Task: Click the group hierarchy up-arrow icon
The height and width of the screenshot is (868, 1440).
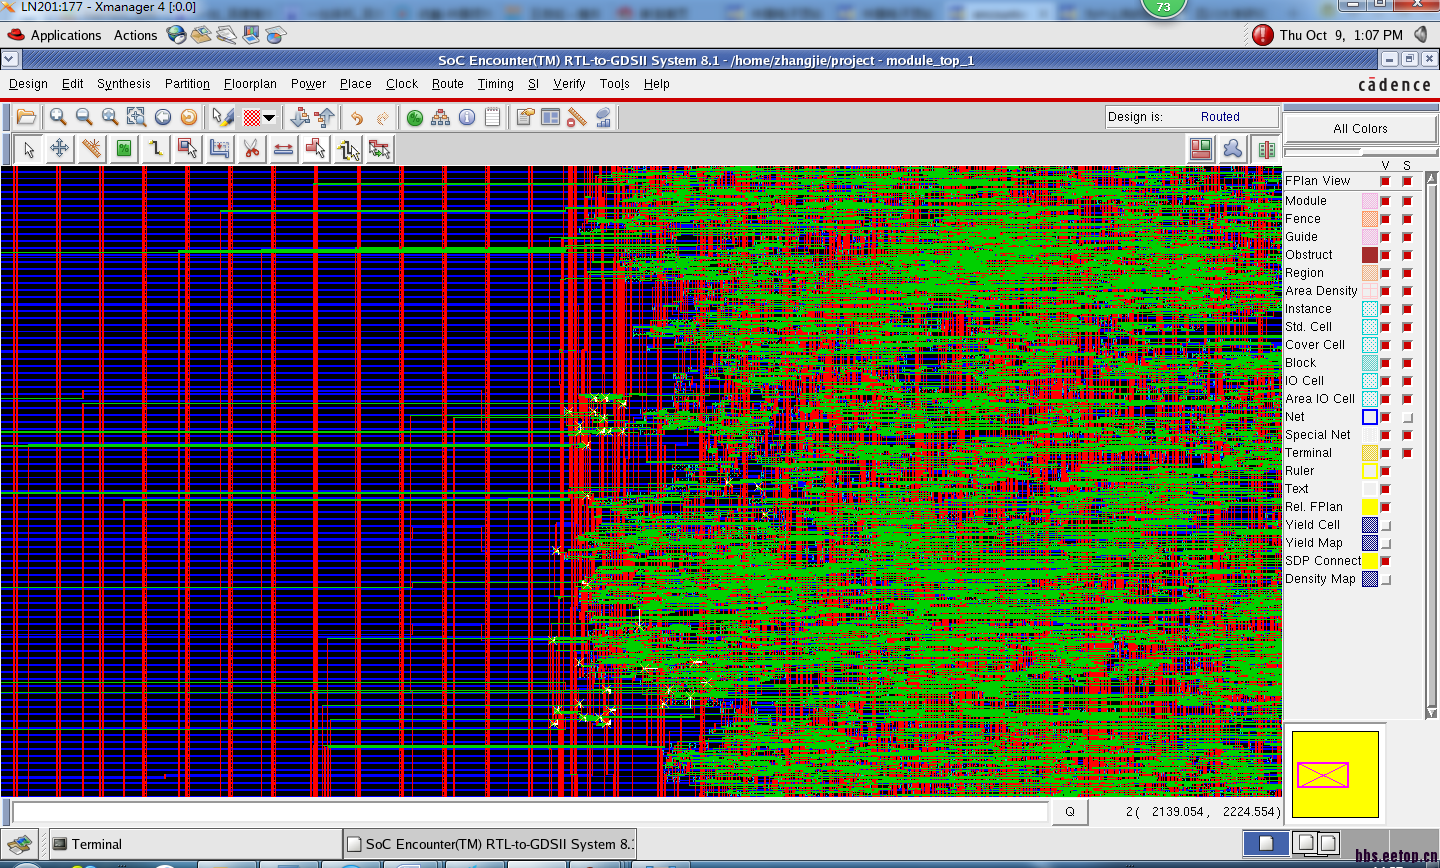Action: pos(325,117)
